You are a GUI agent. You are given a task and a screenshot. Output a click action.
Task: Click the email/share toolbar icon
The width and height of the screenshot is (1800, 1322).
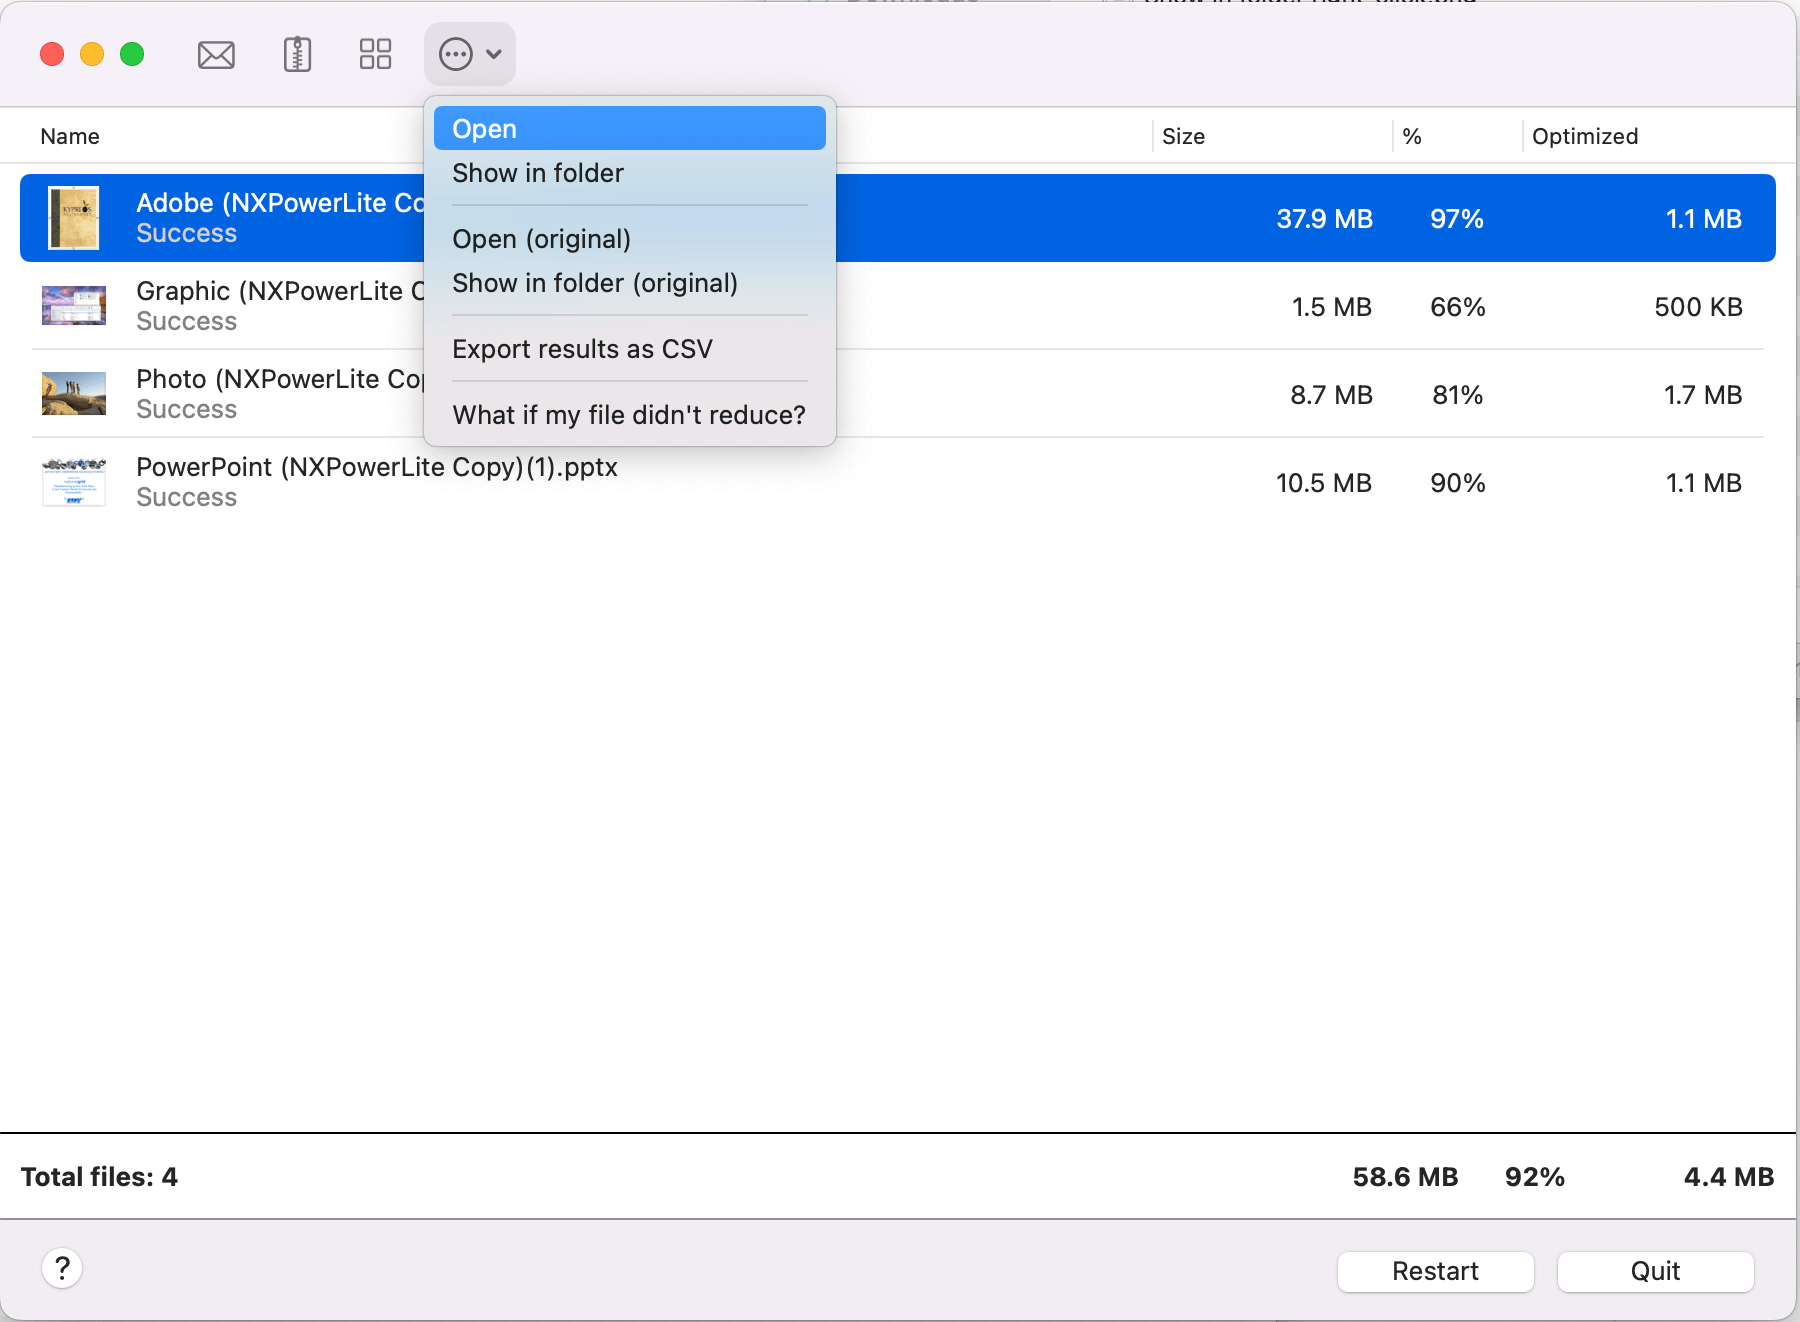215,54
